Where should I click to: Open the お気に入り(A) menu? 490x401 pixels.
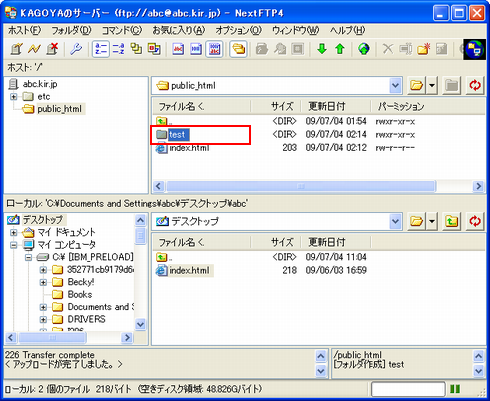coord(179,30)
